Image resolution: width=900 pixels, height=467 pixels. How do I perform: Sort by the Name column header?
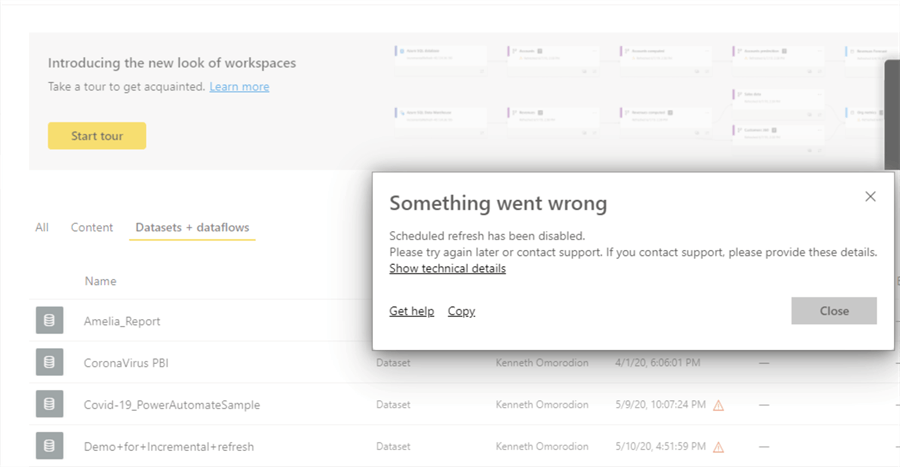pos(100,281)
